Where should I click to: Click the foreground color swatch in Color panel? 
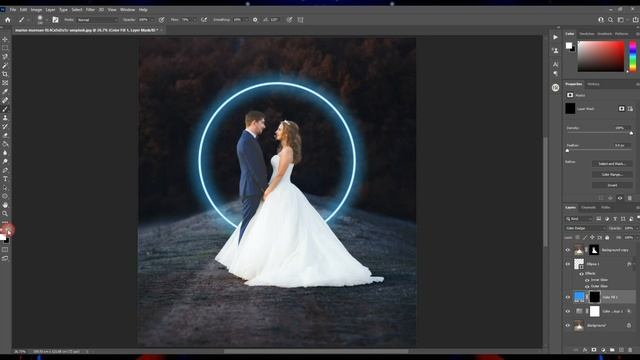569,46
